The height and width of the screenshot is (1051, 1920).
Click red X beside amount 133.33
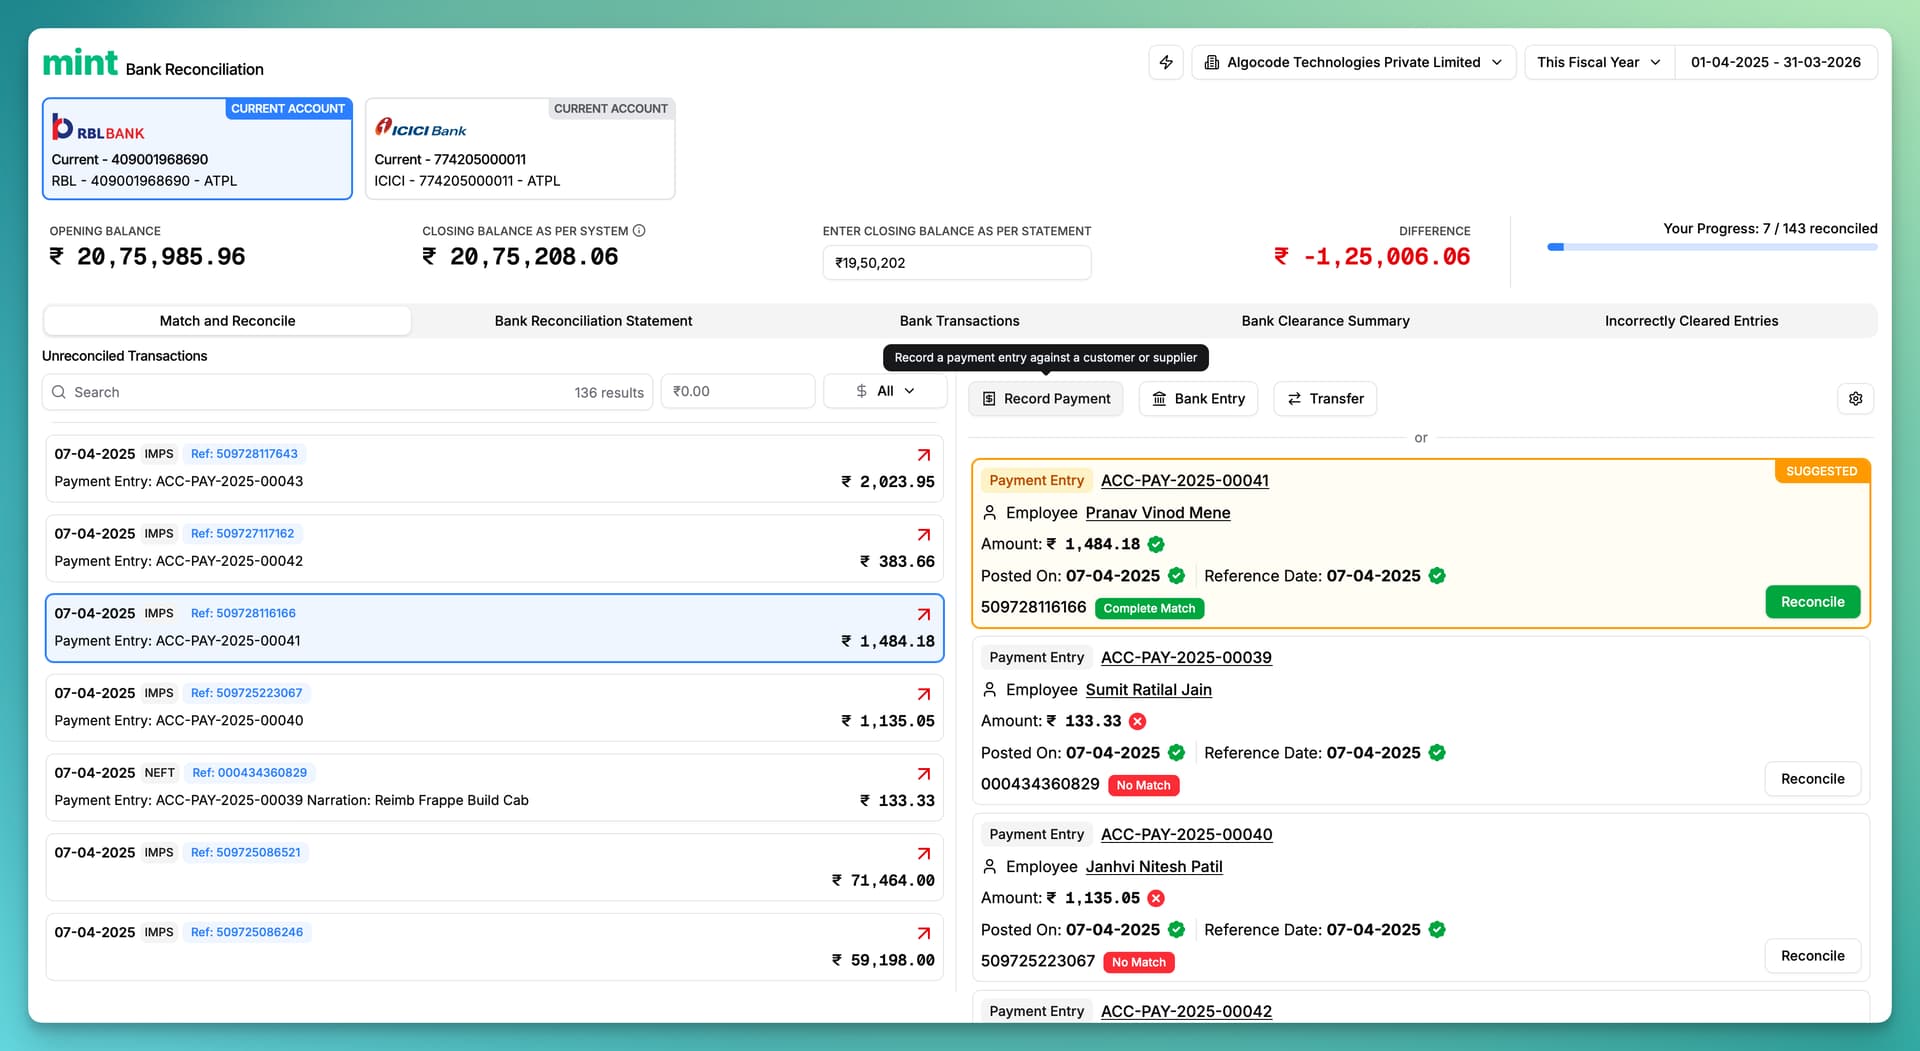1137,721
